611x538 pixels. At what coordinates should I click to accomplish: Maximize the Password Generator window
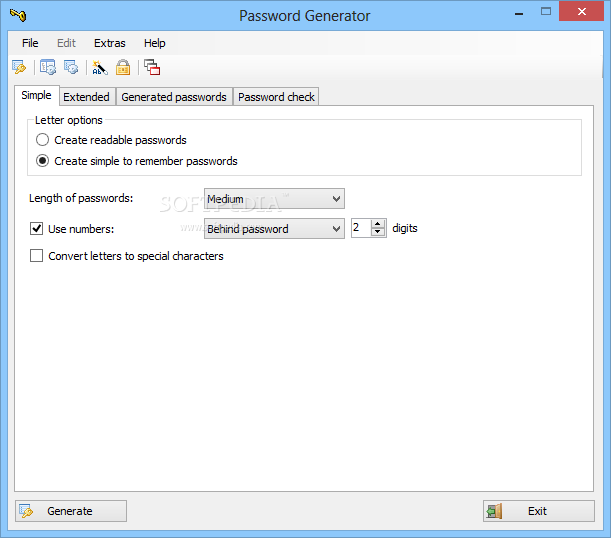point(546,12)
